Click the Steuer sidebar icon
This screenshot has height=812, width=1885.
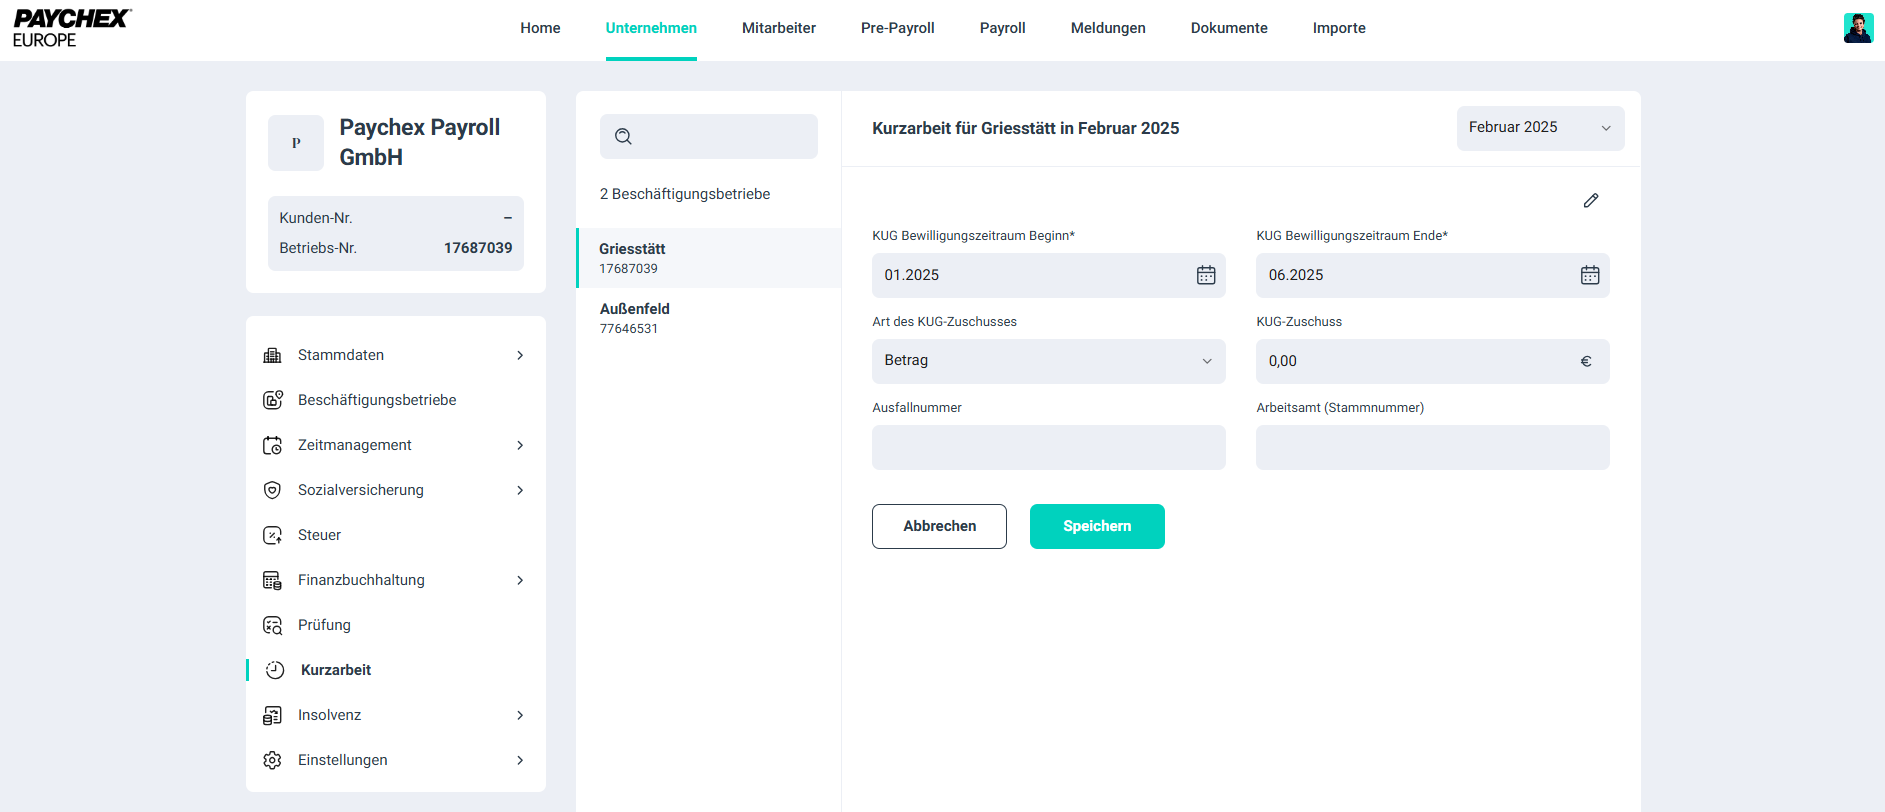pyautogui.click(x=272, y=535)
